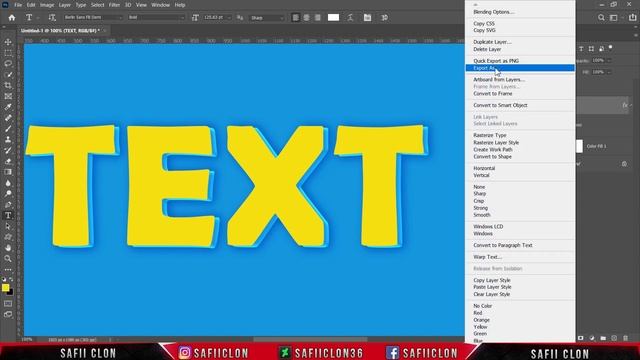Click the yellow foreground color swatch
The height and width of the screenshot is (360, 640).
(x=5, y=288)
